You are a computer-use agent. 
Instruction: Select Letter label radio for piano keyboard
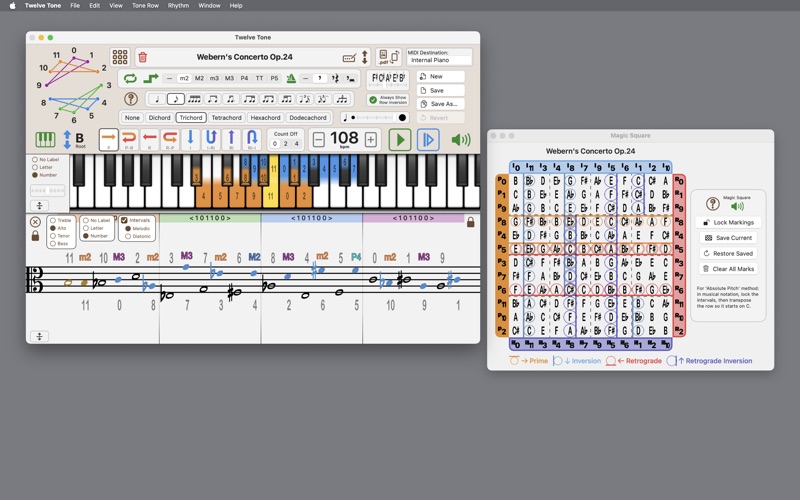click(x=35, y=167)
